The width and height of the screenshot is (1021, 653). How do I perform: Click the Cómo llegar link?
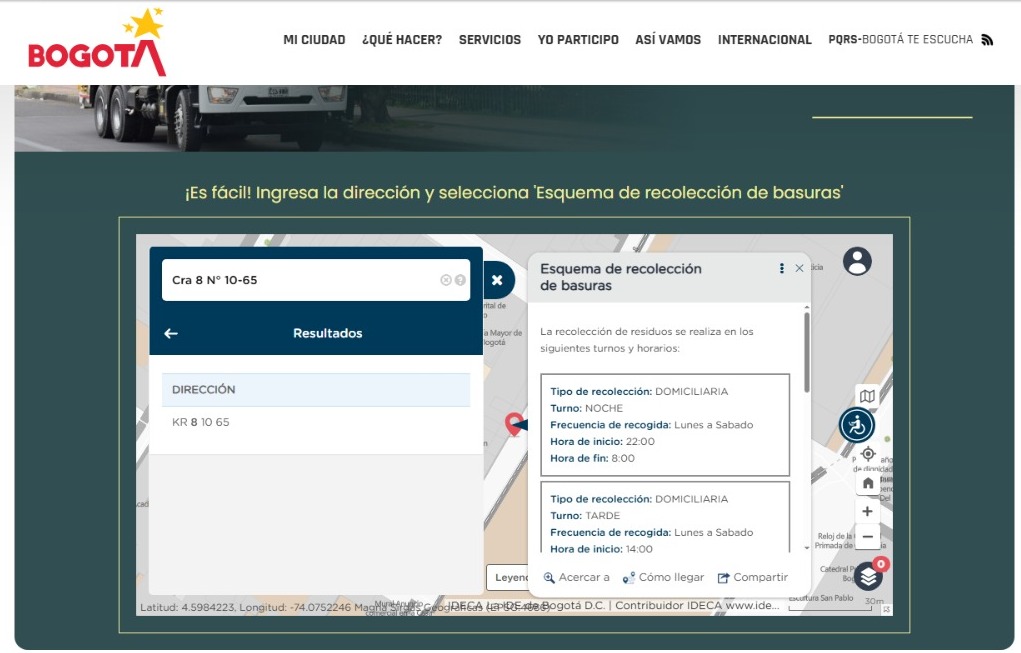663,577
